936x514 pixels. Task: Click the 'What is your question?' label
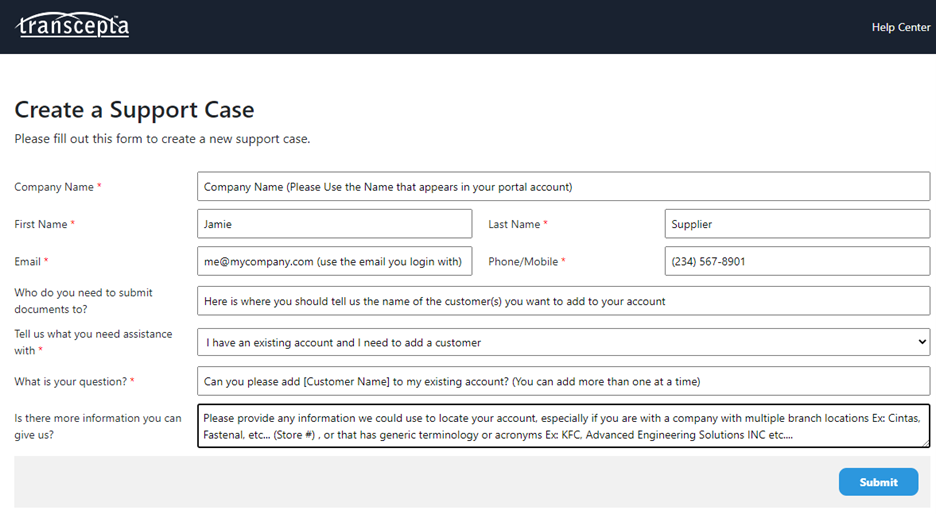[x=71, y=381]
